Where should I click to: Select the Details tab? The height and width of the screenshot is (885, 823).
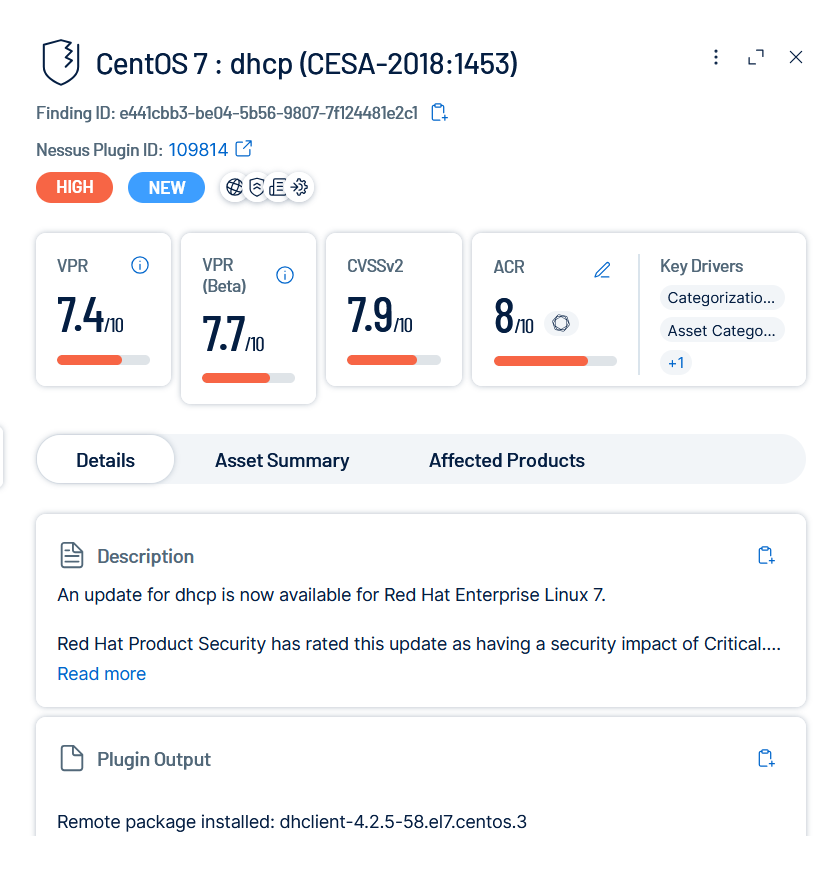pos(106,460)
